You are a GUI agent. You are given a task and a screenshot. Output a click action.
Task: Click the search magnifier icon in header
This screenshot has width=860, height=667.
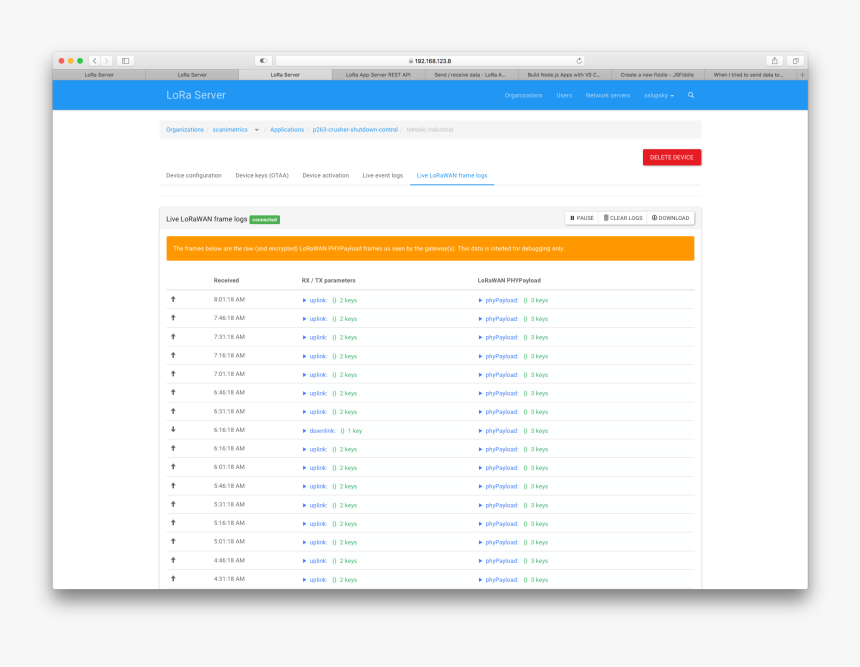click(x=691, y=96)
